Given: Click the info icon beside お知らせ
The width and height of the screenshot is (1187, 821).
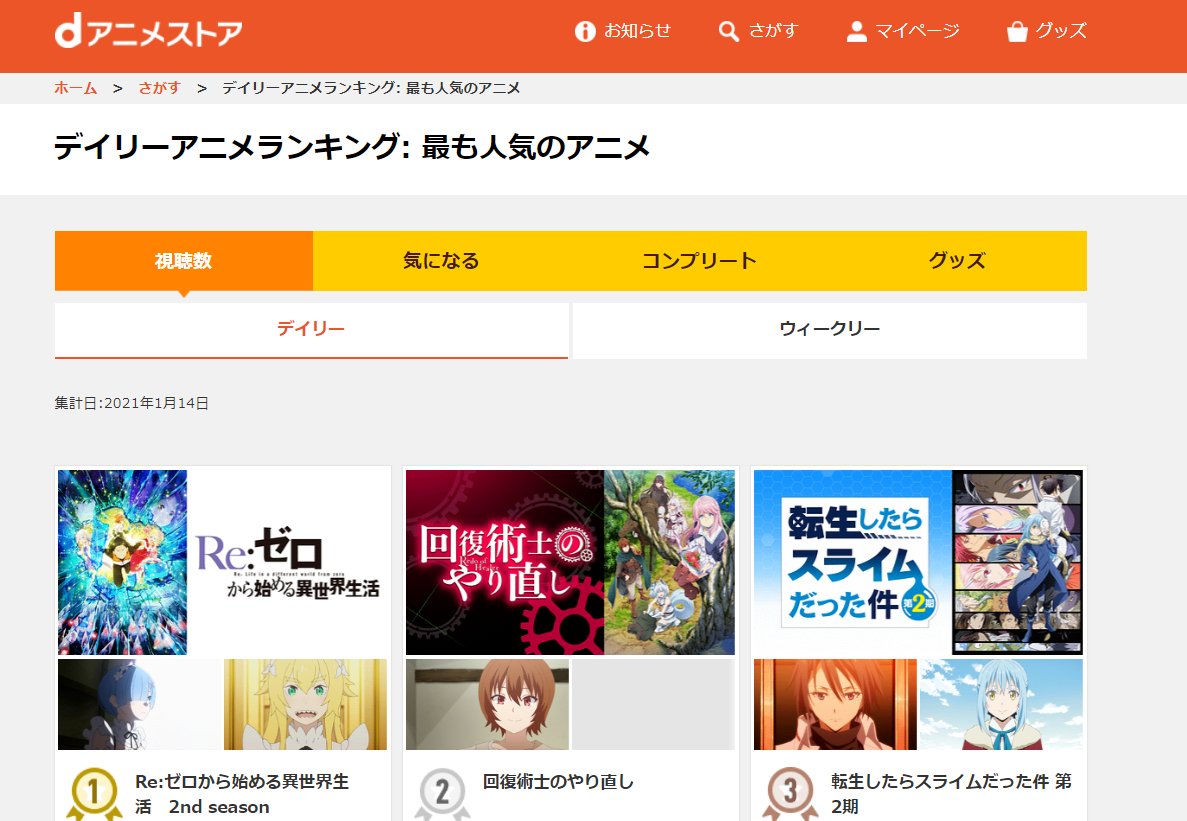Looking at the screenshot, I should point(585,31).
